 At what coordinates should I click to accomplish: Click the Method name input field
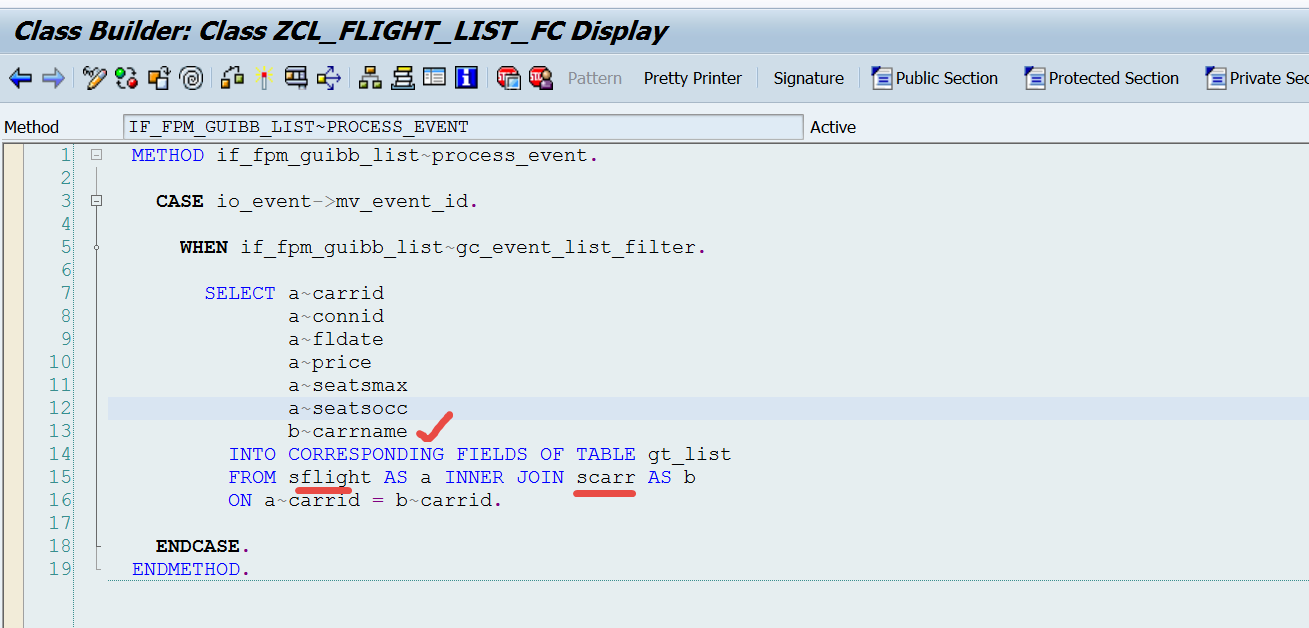(x=463, y=127)
